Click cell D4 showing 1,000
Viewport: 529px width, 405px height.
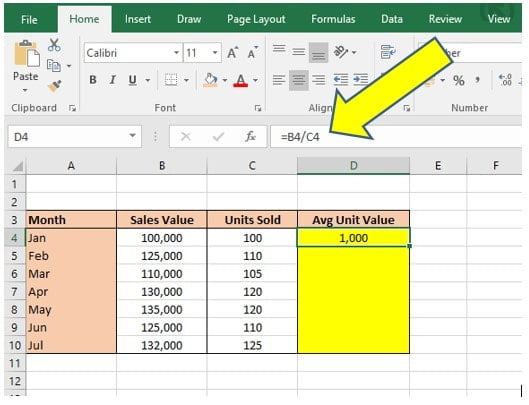coord(354,238)
